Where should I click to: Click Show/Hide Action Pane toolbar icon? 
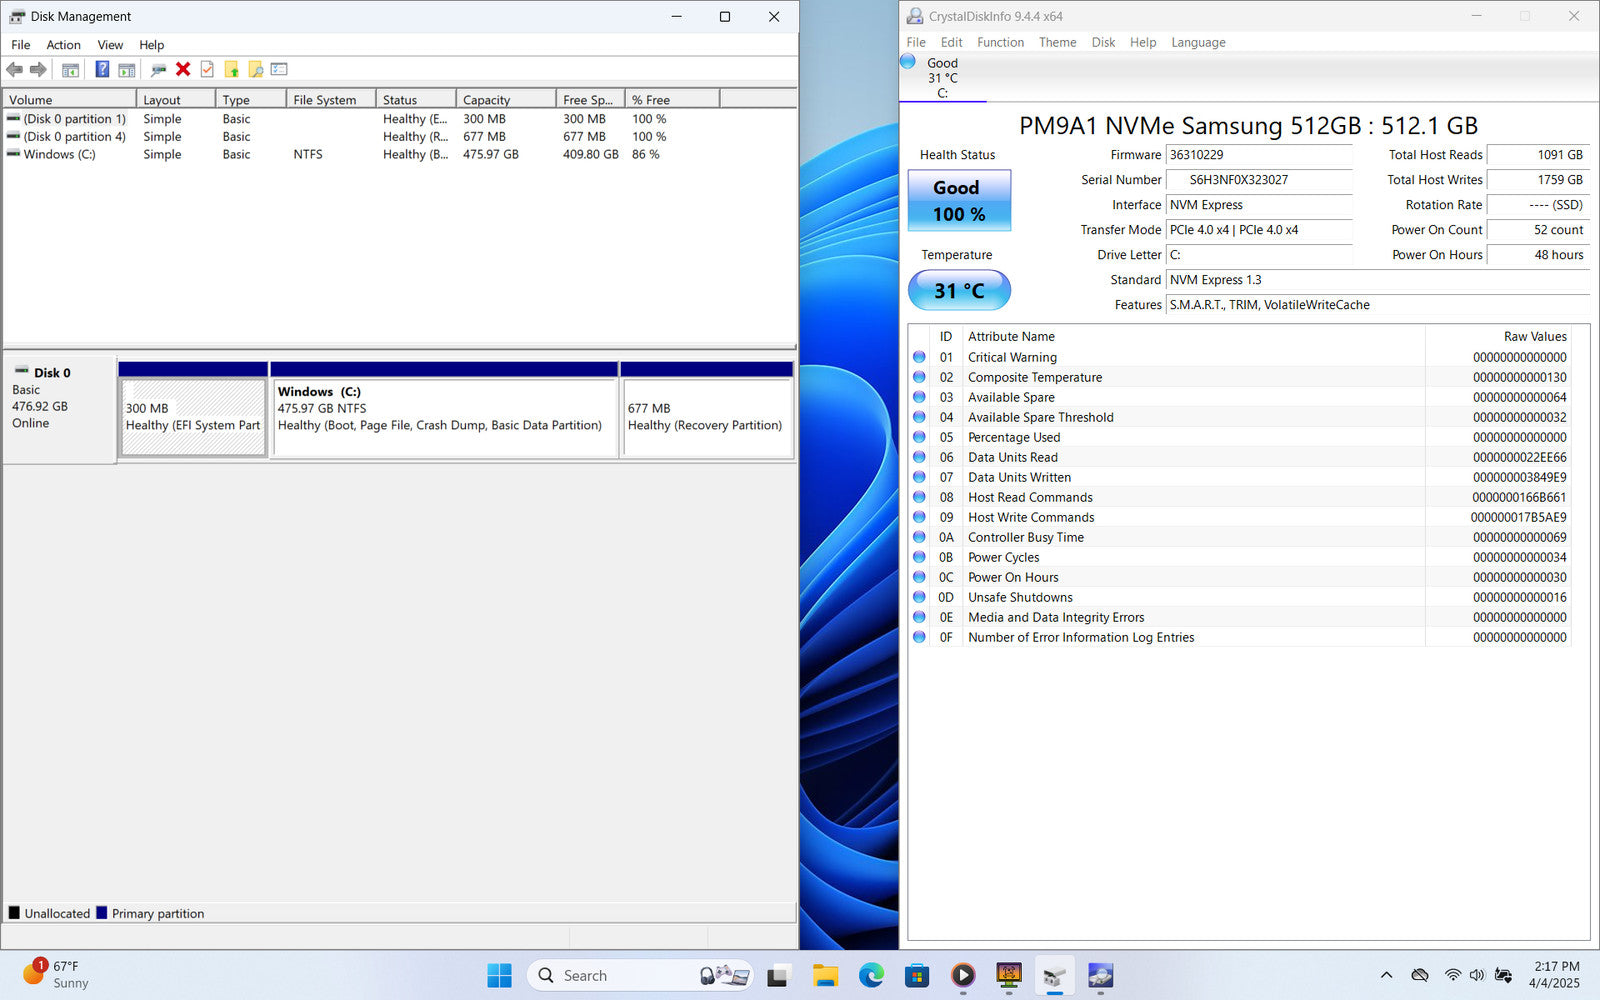[126, 69]
